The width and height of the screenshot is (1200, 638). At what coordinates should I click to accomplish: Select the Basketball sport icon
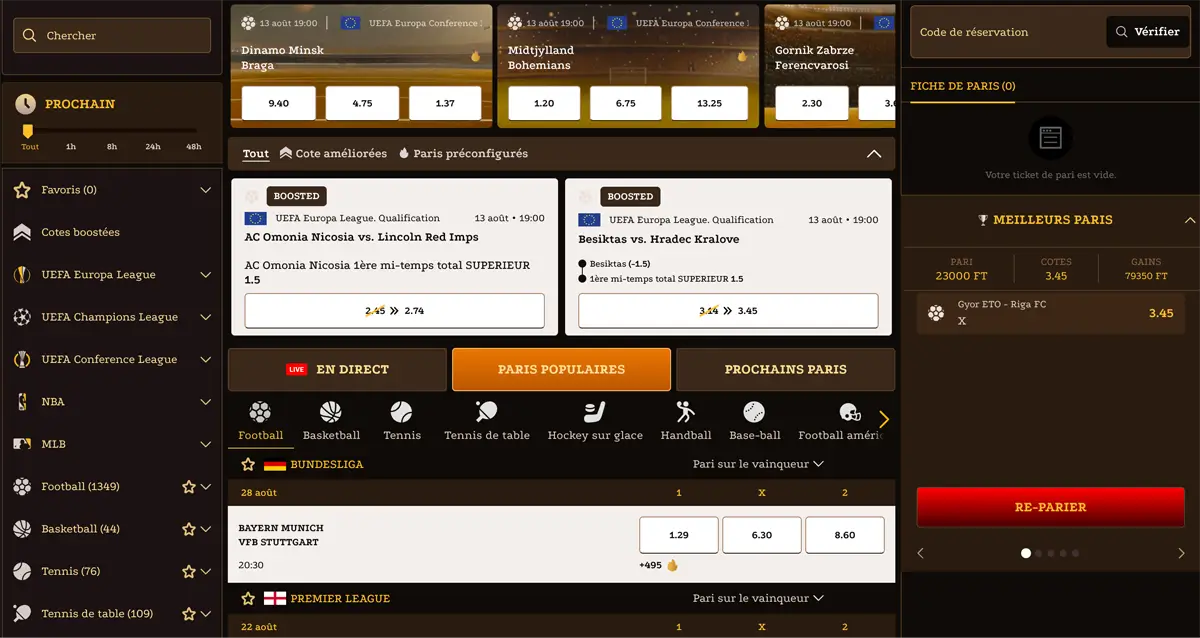click(x=331, y=412)
